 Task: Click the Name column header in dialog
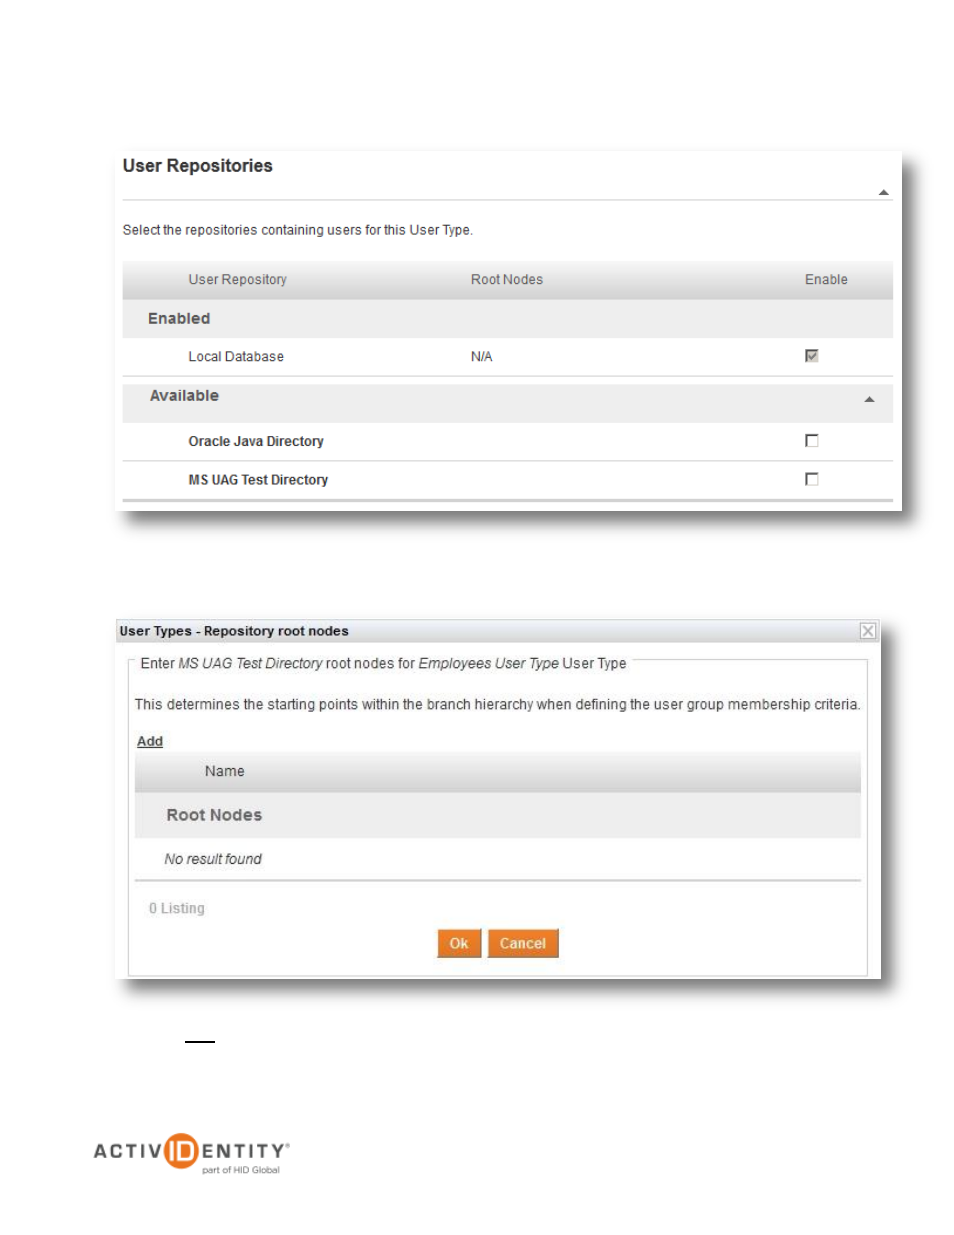(224, 771)
